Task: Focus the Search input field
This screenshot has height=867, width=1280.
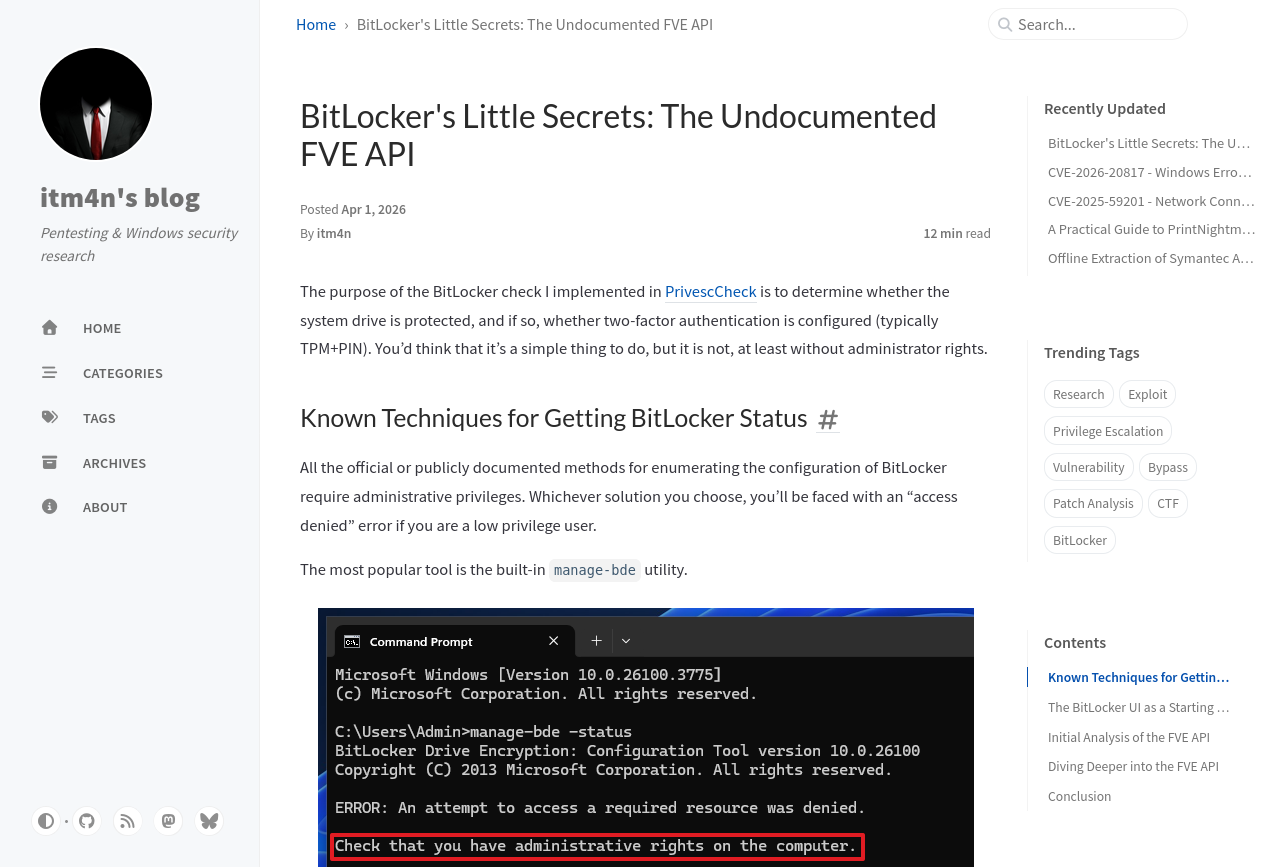Action: point(1097,24)
